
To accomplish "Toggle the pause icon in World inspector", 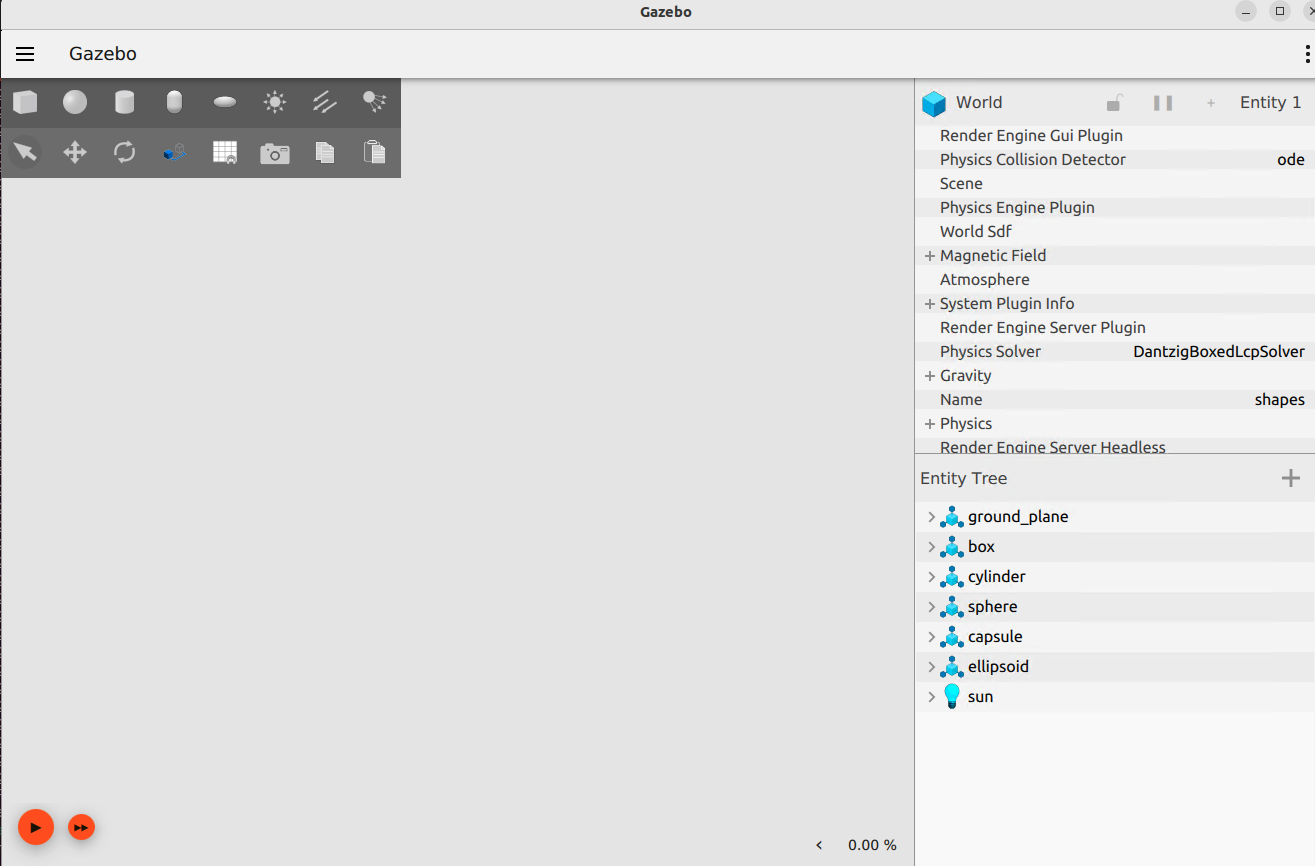I will coord(1162,102).
